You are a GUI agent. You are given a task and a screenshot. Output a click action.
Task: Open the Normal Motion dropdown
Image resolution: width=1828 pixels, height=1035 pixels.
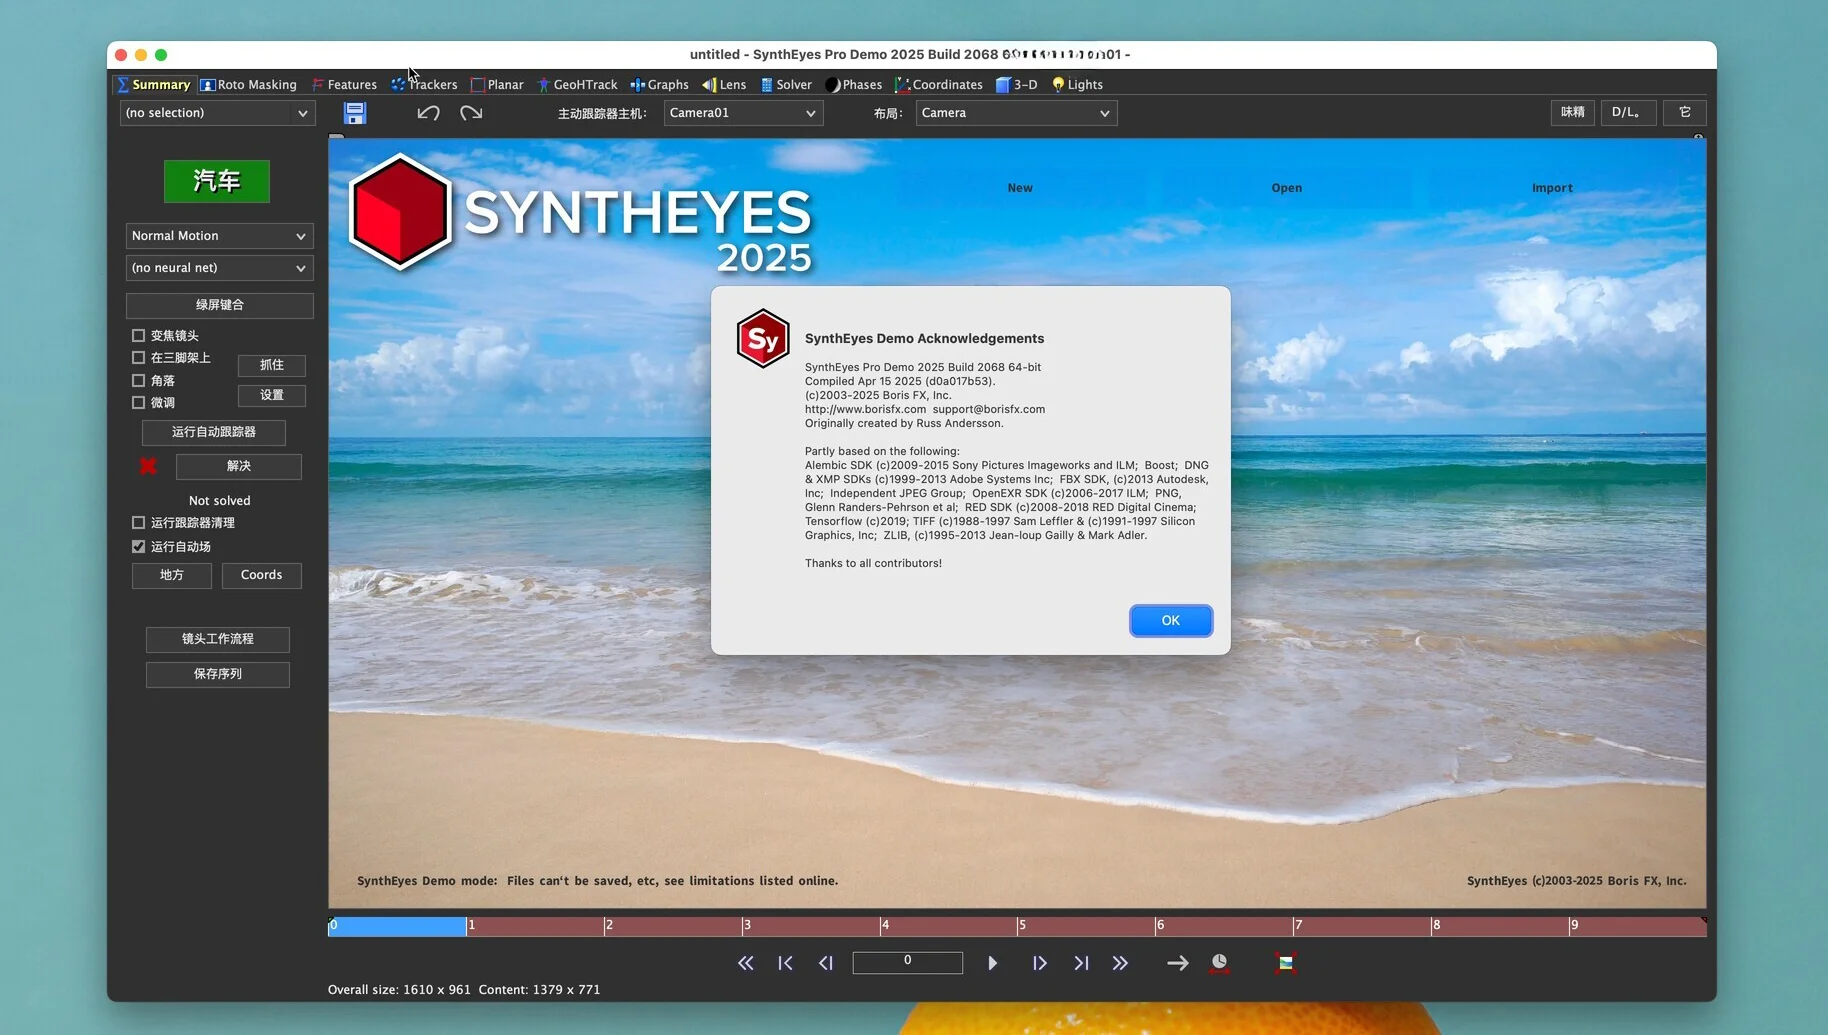[x=219, y=236]
